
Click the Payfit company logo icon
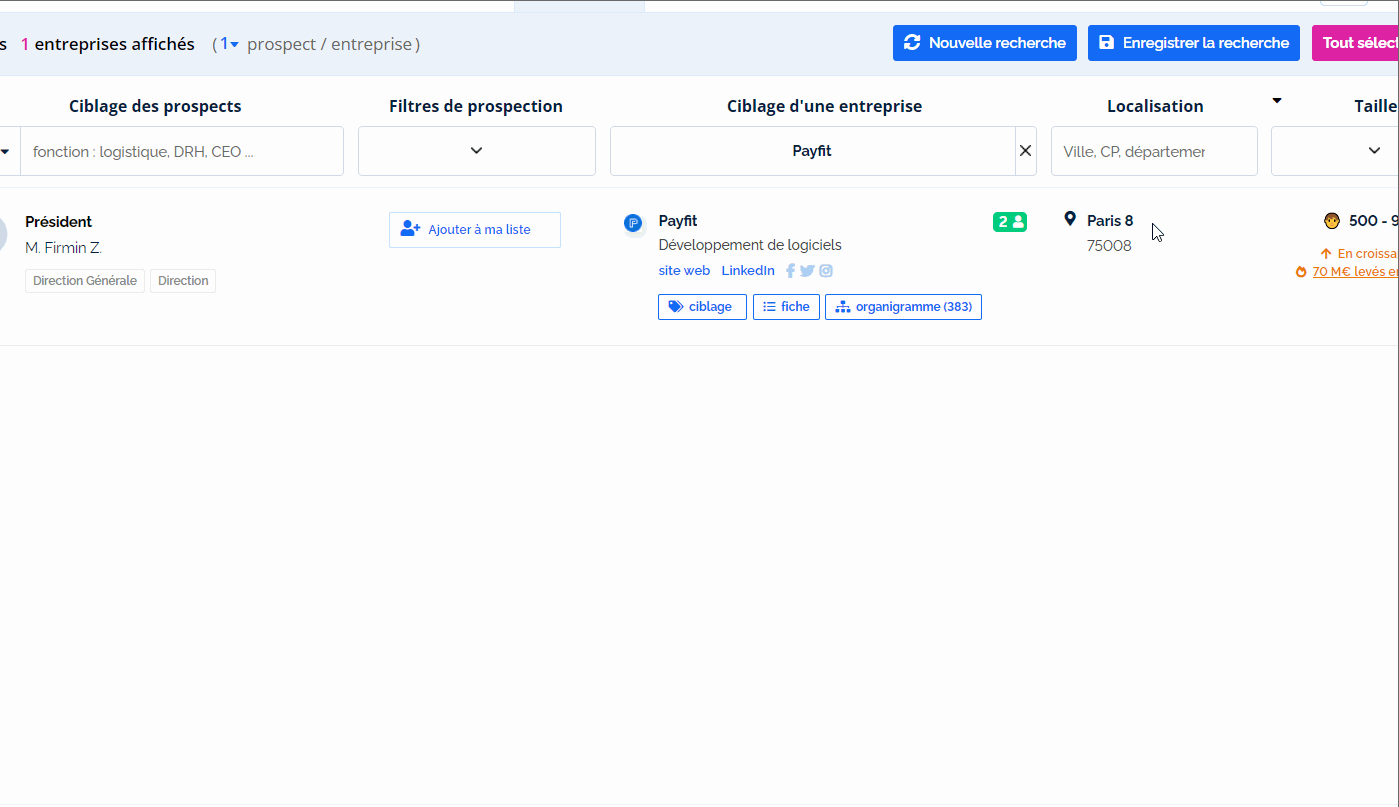[x=632, y=223]
